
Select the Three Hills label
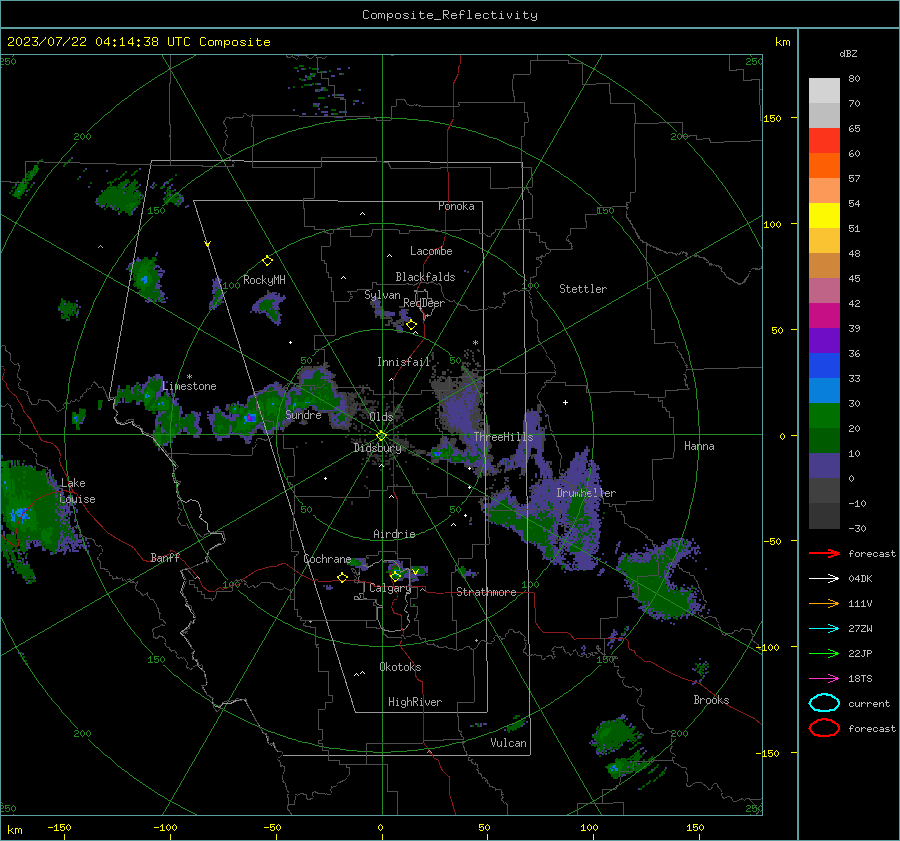pyautogui.click(x=503, y=437)
